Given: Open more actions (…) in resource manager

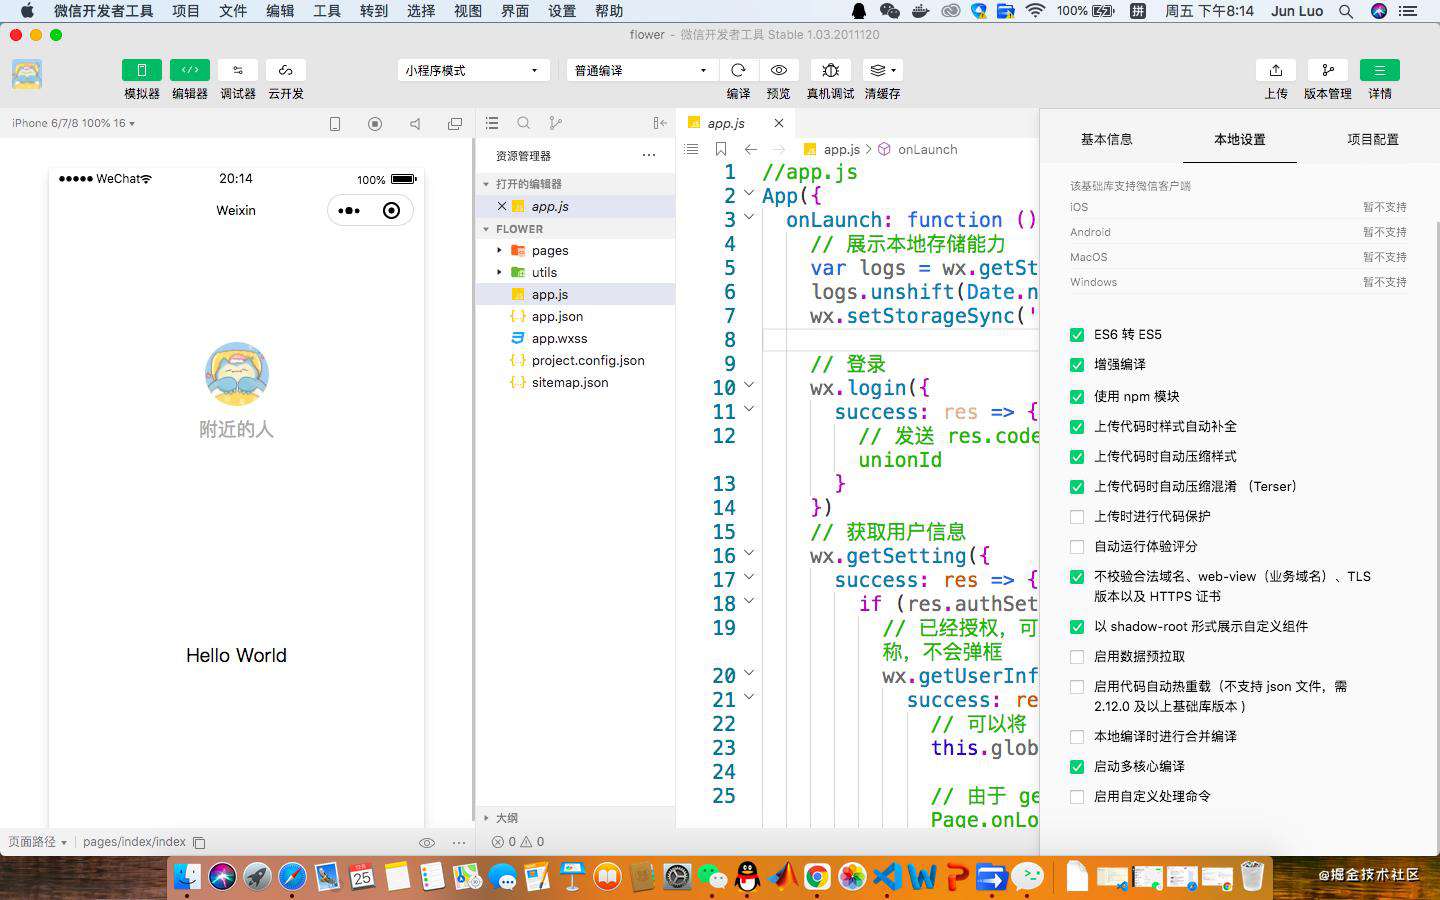Looking at the screenshot, I should tap(649, 155).
